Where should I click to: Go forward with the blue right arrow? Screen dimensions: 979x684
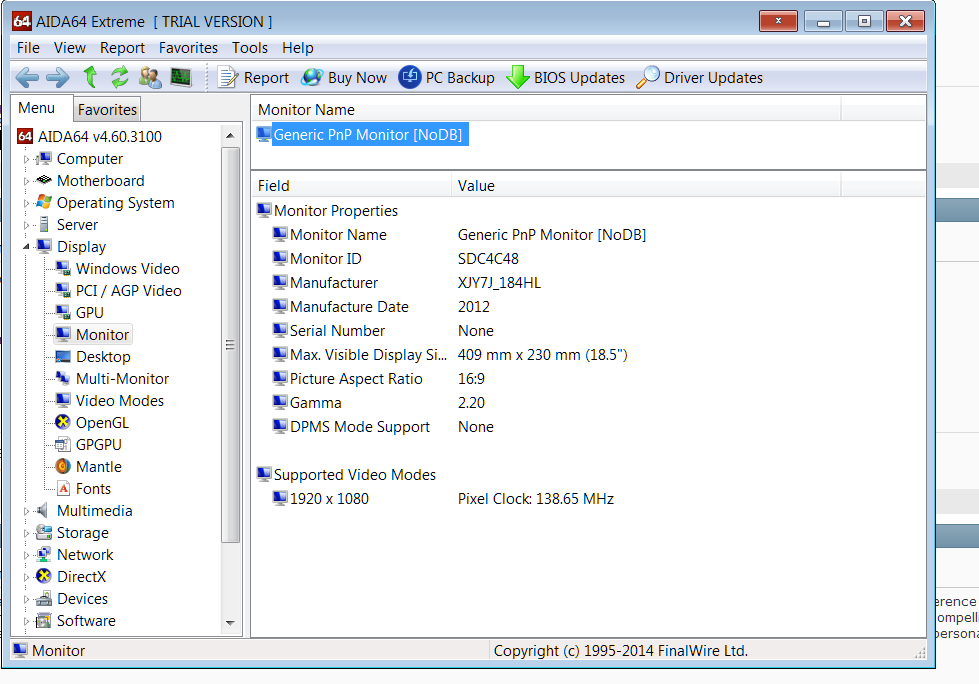click(57, 78)
